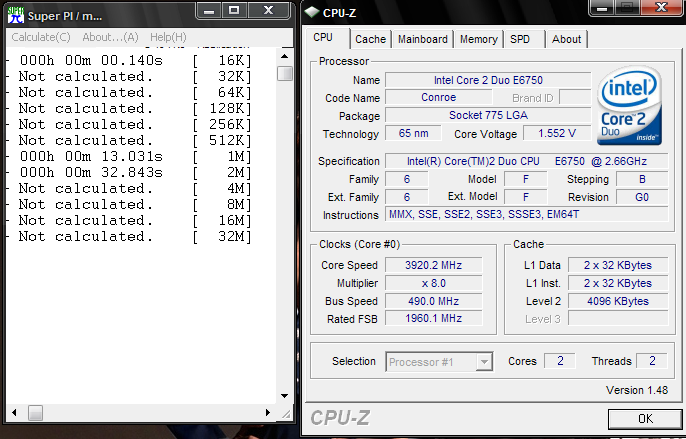This screenshot has width=686, height=439.
Task: Click the 16K result row '00.140s' in Super PI
Action: [x=135, y=60]
